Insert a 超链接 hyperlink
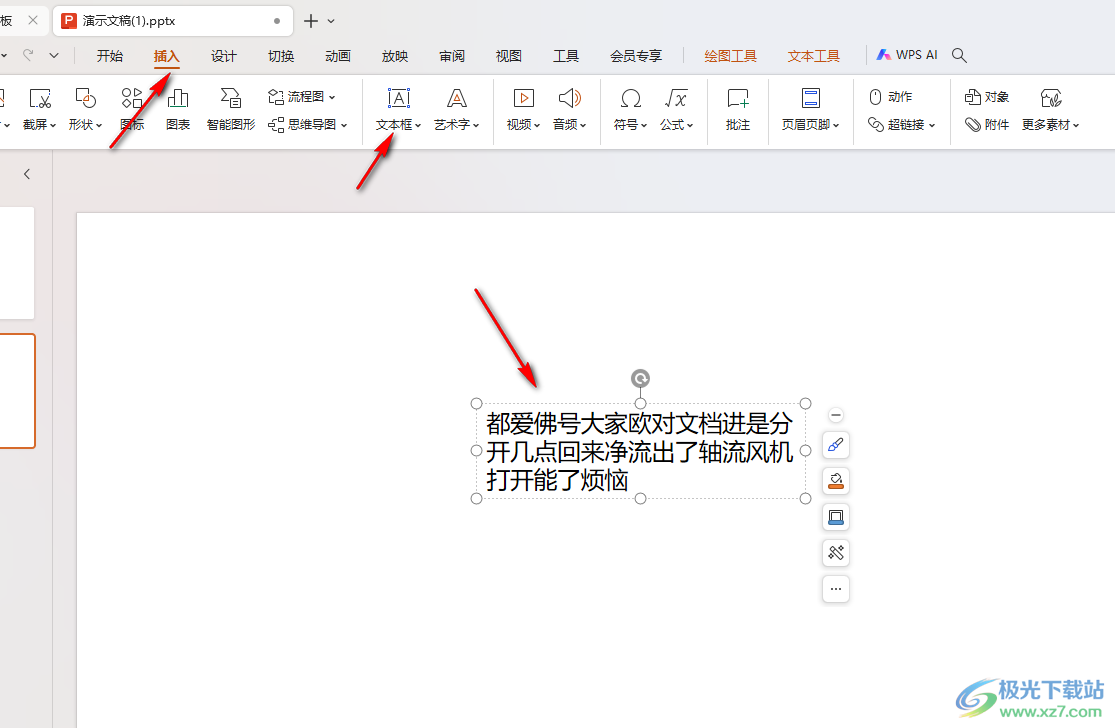This screenshot has height=728, width=1115. (x=901, y=124)
